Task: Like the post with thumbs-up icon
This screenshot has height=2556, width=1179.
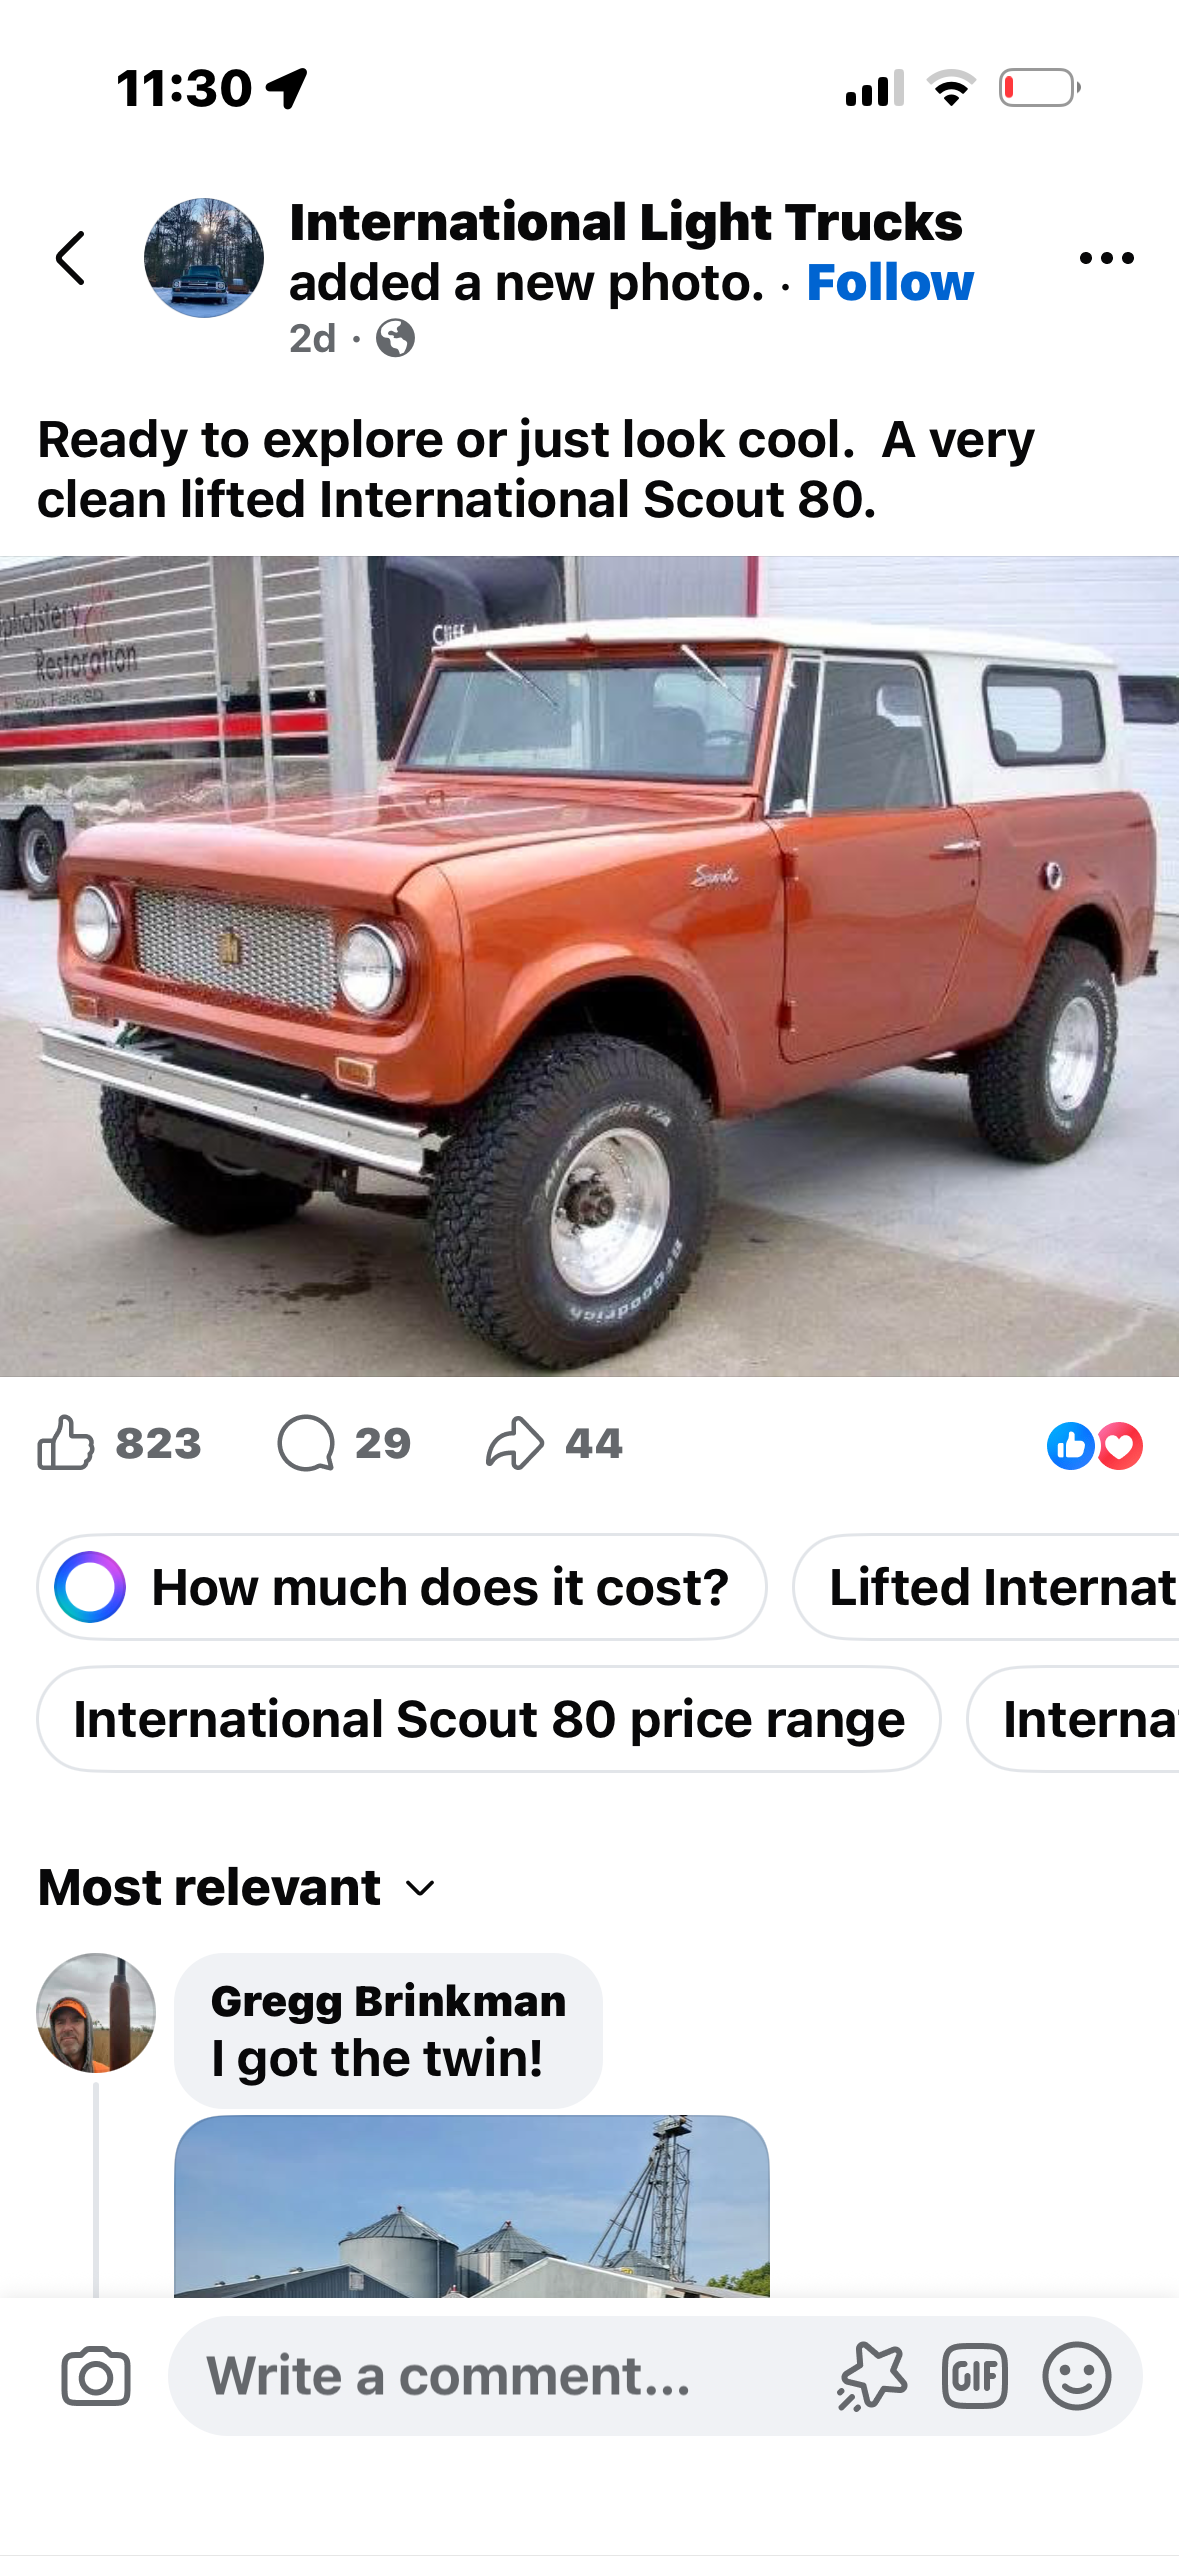Action: (66, 1443)
